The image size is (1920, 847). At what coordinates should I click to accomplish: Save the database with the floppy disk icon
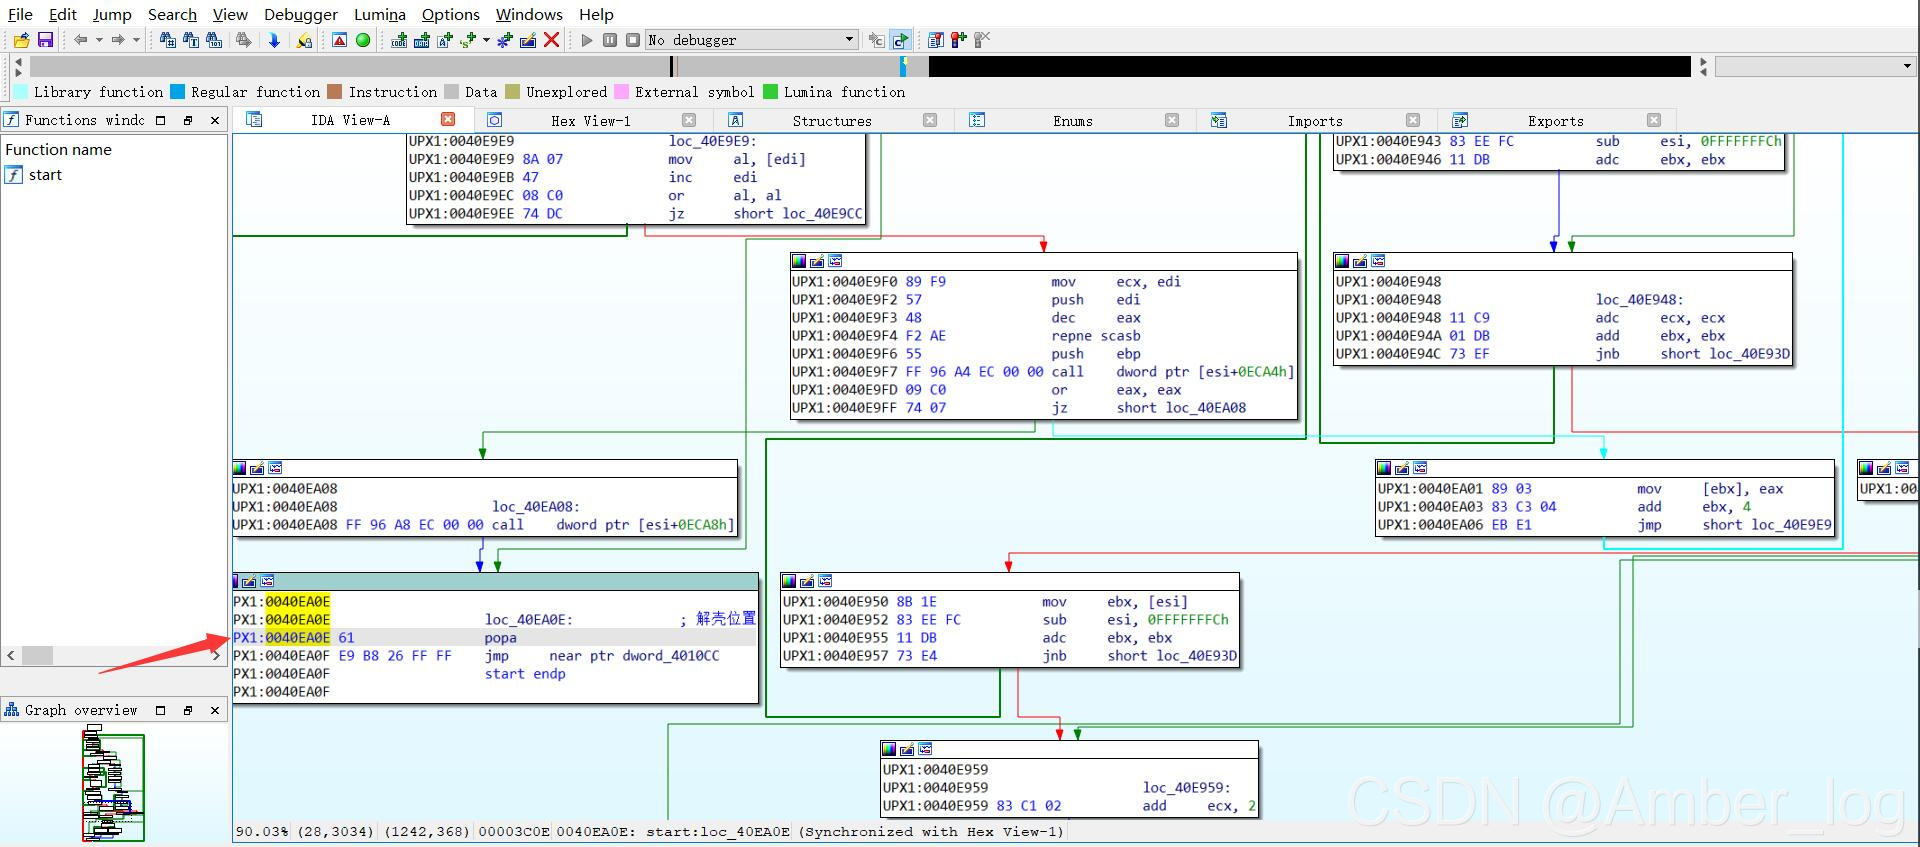(45, 40)
